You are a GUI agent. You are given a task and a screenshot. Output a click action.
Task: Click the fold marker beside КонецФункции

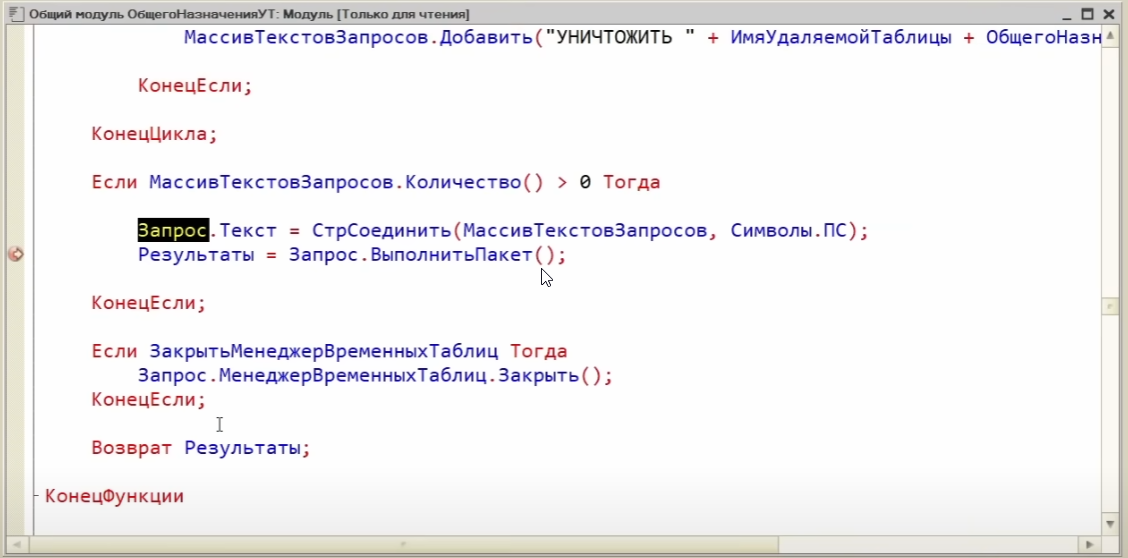[37, 496]
